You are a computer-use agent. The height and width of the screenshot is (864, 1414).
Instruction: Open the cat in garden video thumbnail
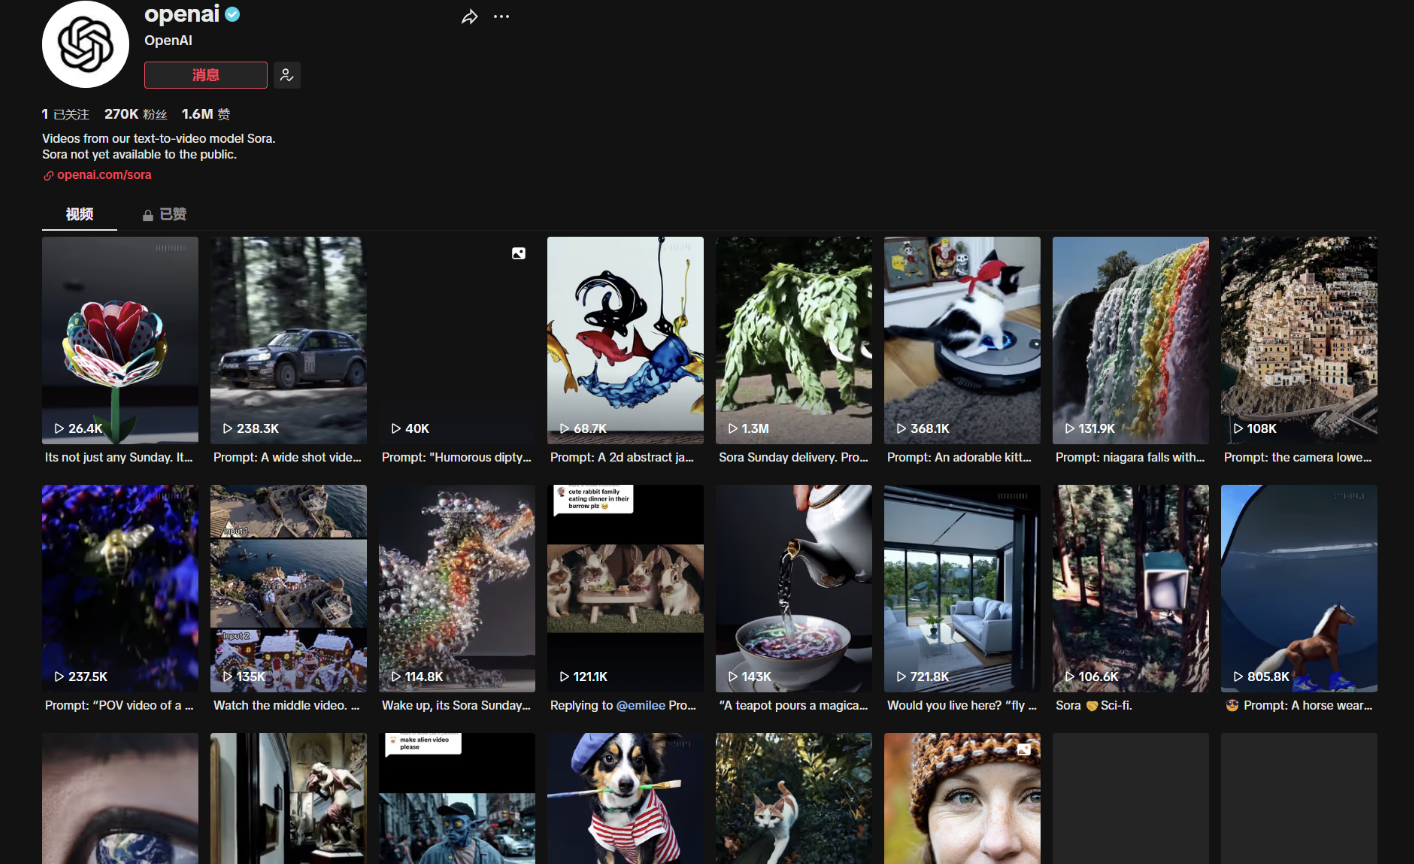(794, 798)
